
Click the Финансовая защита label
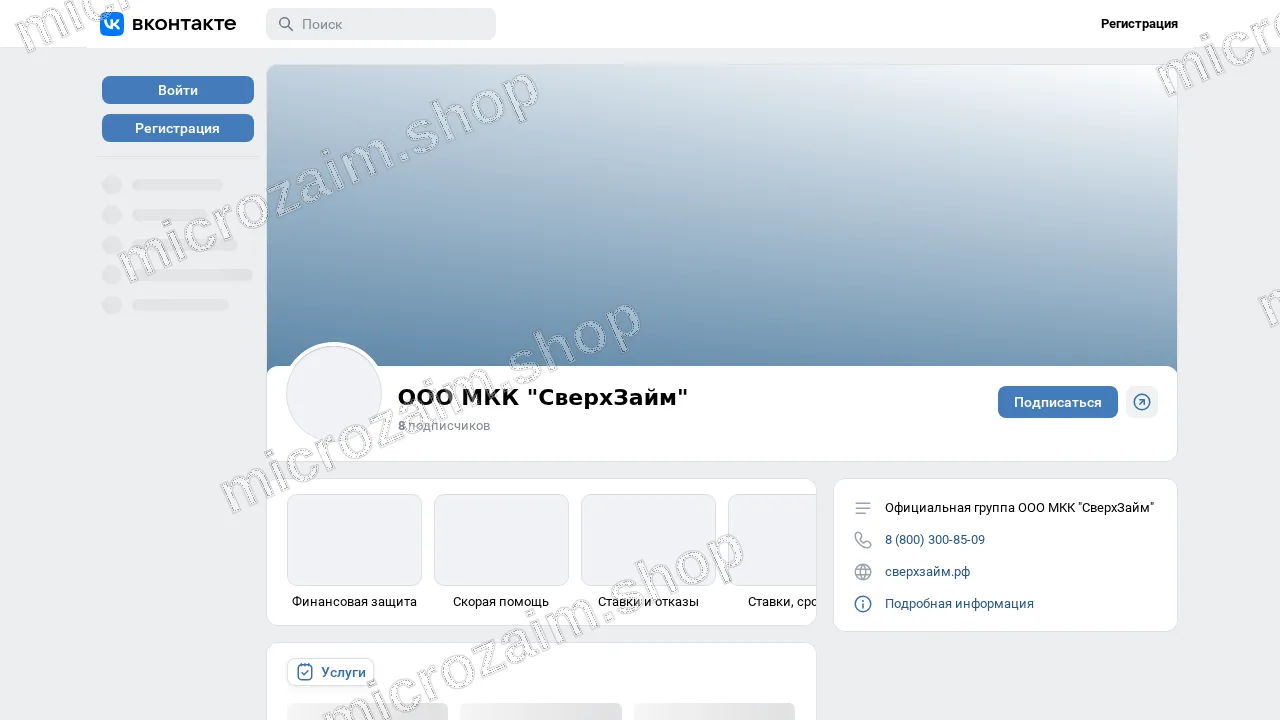coord(354,602)
